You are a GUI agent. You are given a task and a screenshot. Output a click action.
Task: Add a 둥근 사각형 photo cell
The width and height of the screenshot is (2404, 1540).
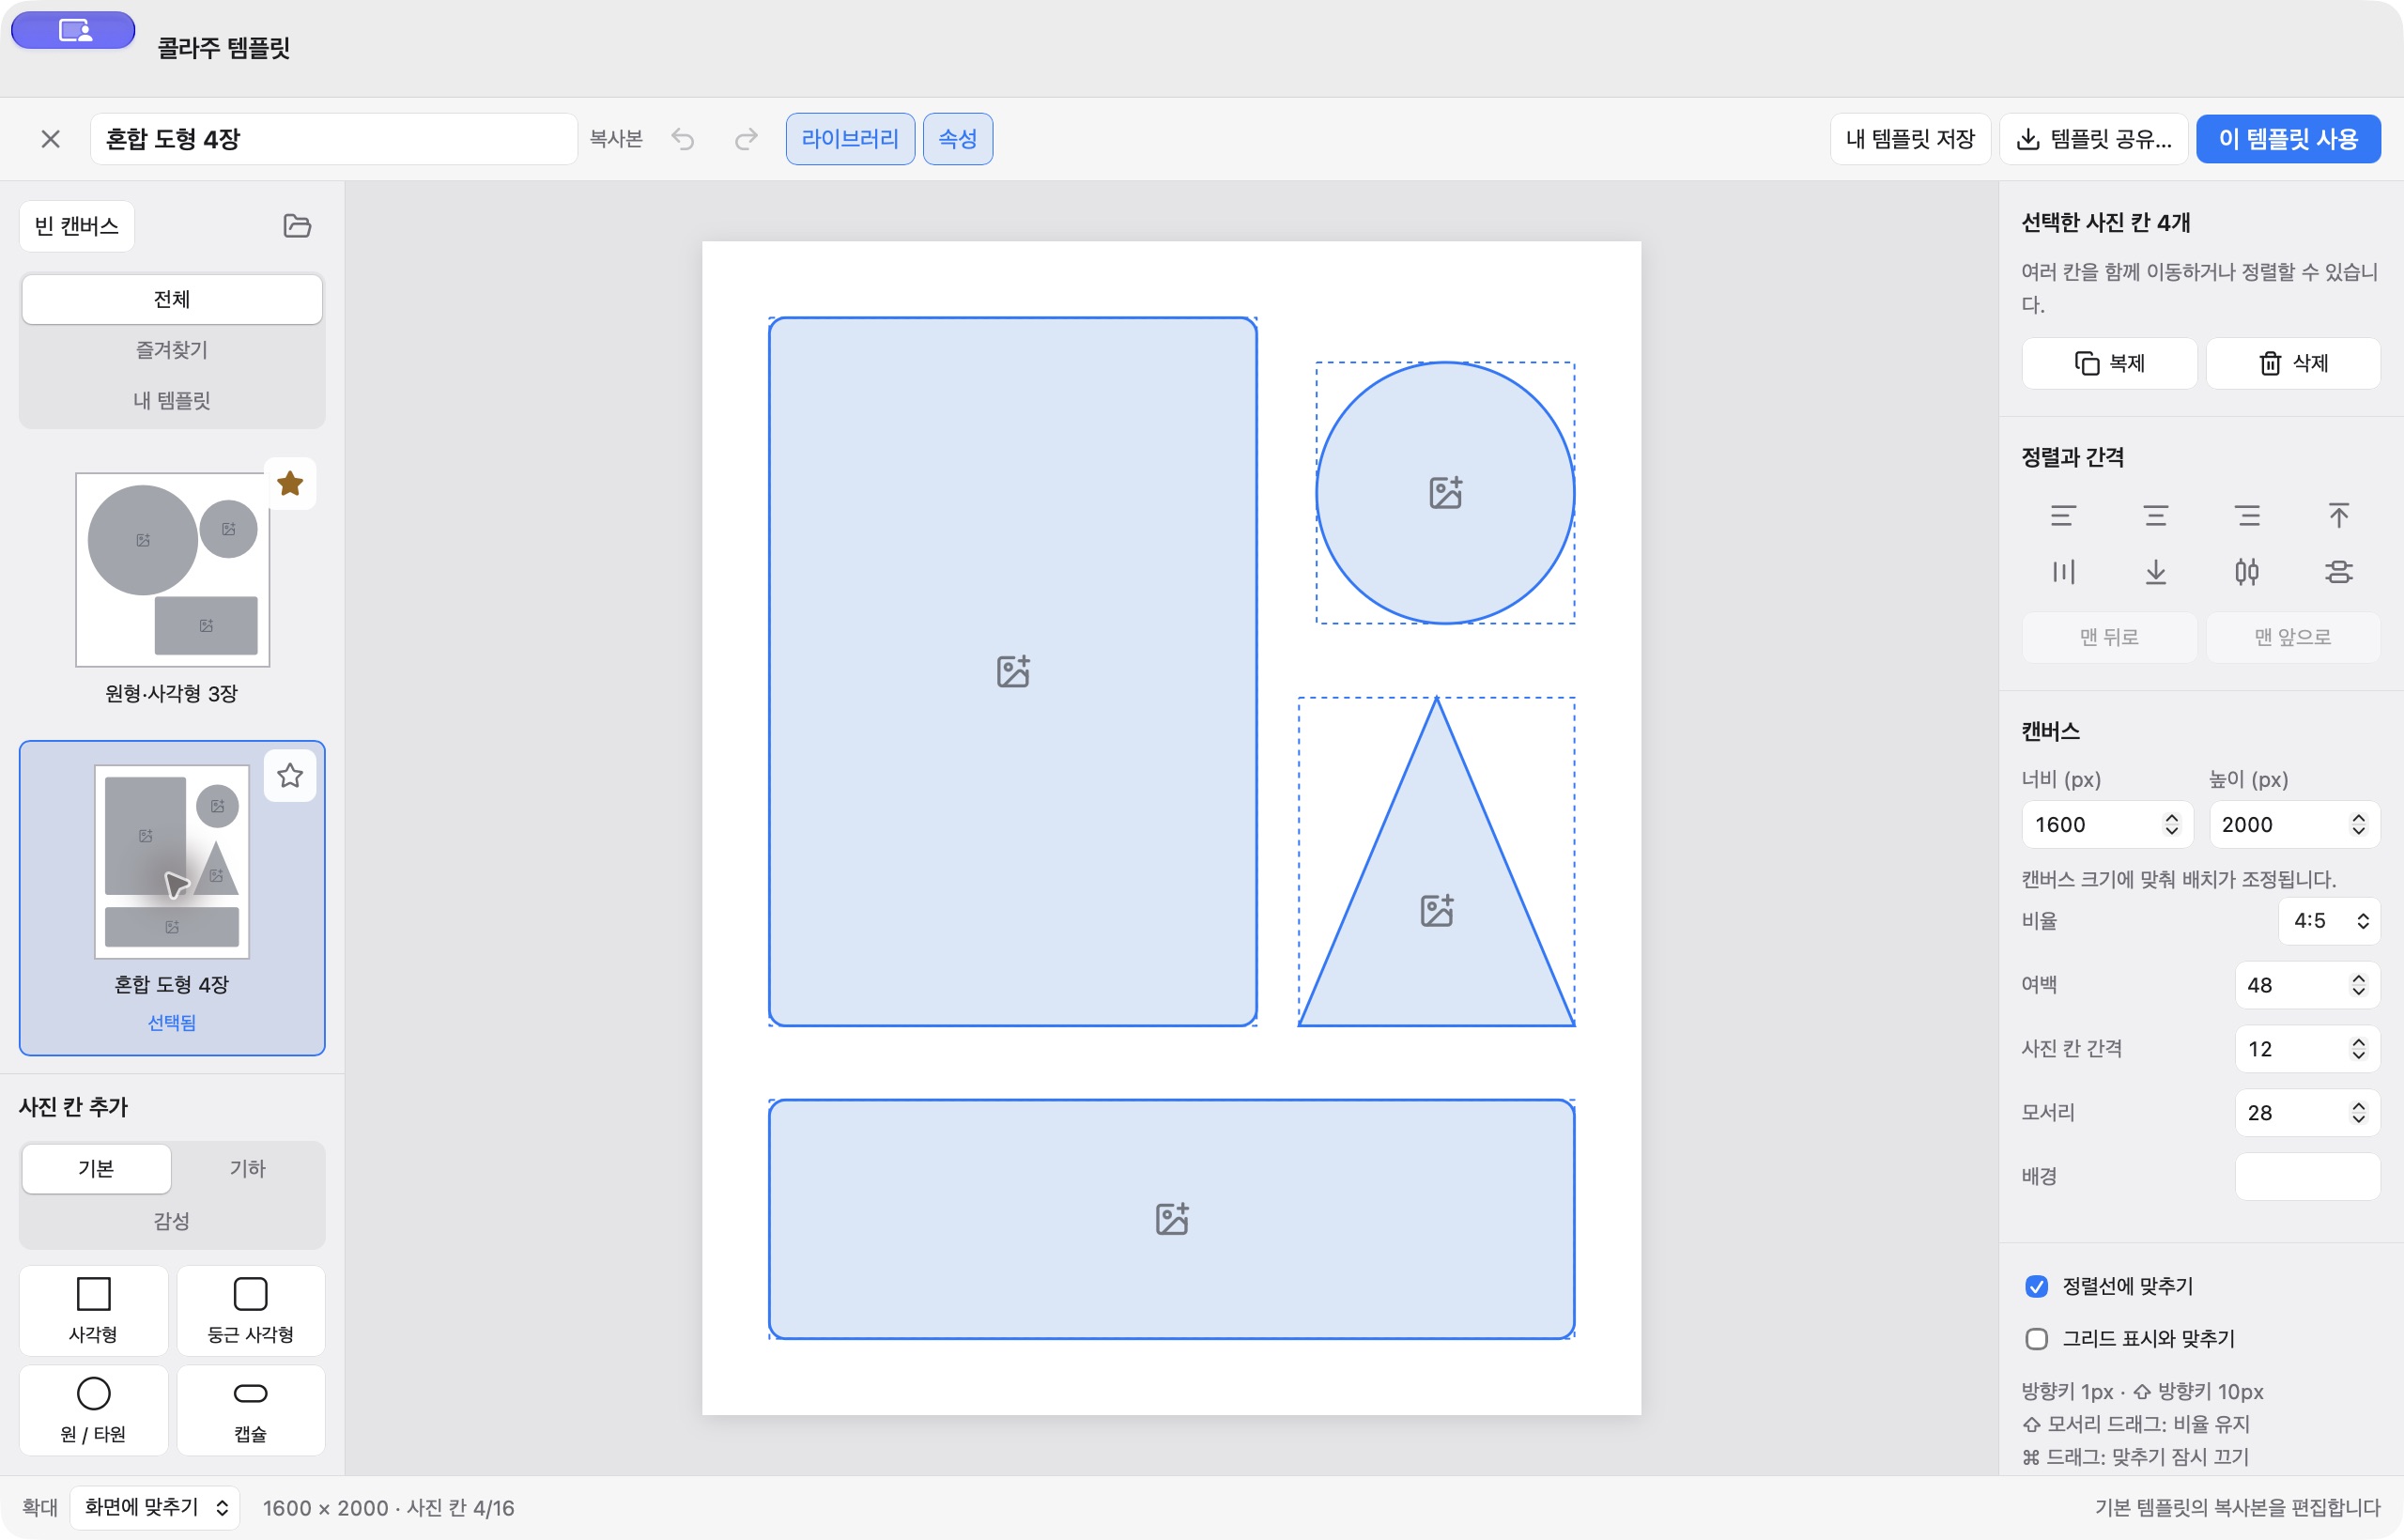[251, 1310]
